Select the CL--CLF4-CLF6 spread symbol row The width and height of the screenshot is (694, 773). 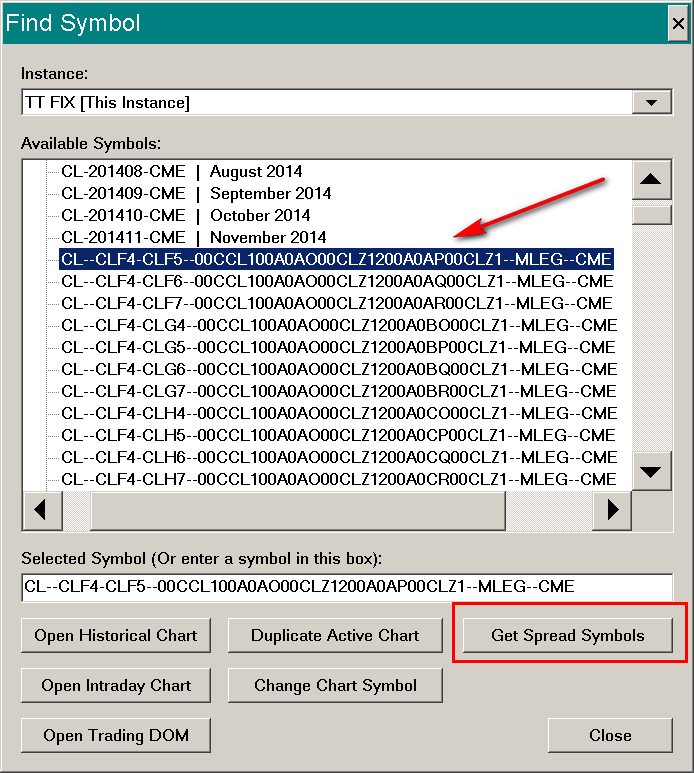coord(337,281)
